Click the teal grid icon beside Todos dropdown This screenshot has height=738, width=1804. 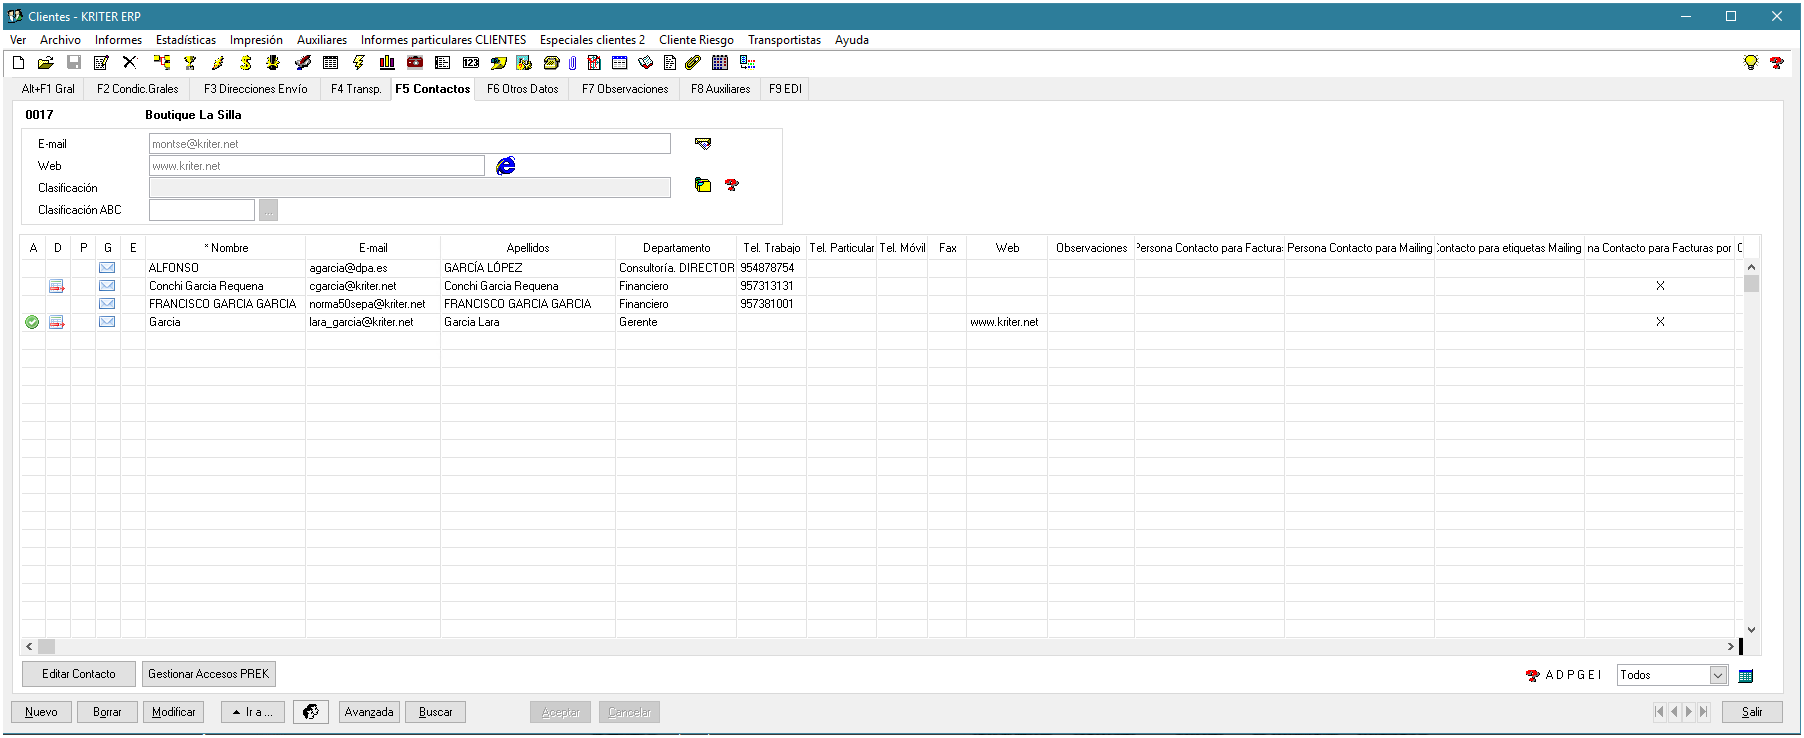(x=1745, y=676)
